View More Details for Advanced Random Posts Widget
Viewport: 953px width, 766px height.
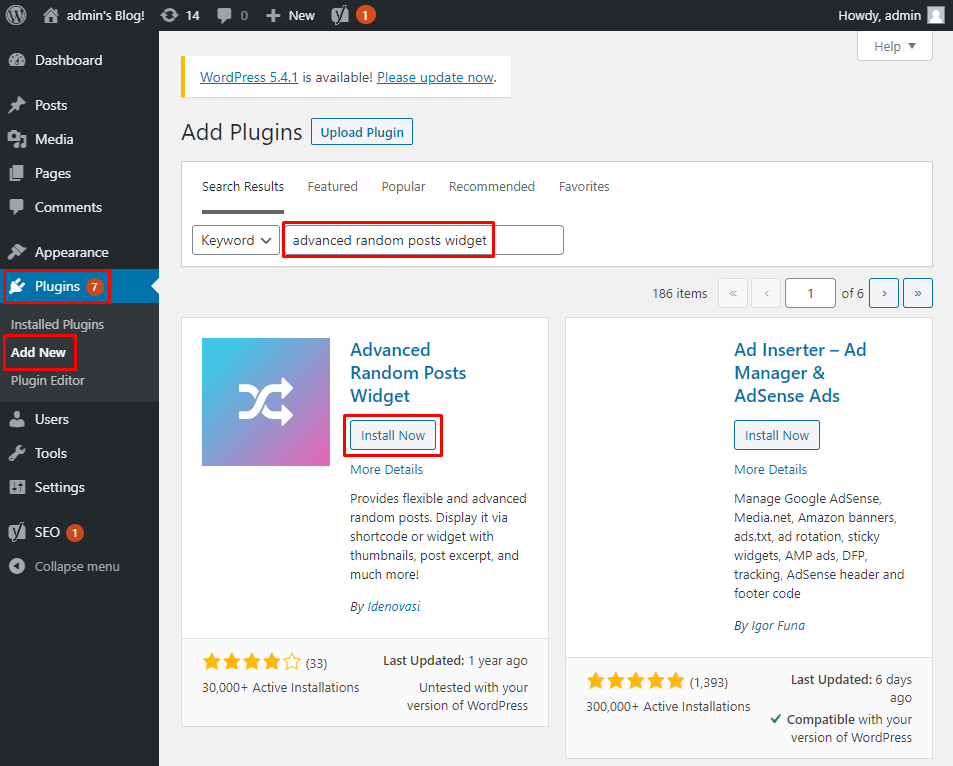tap(387, 469)
